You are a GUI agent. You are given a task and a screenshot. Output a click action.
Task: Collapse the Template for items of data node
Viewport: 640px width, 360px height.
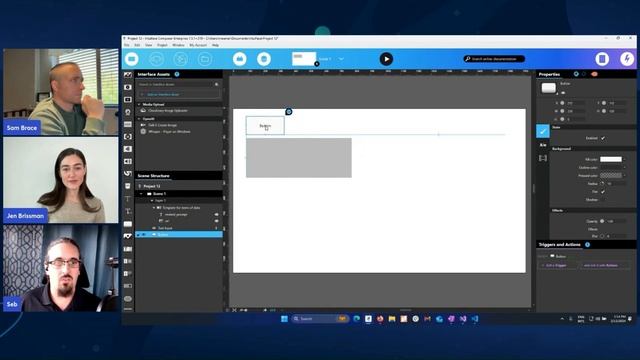(x=154, y=208)
